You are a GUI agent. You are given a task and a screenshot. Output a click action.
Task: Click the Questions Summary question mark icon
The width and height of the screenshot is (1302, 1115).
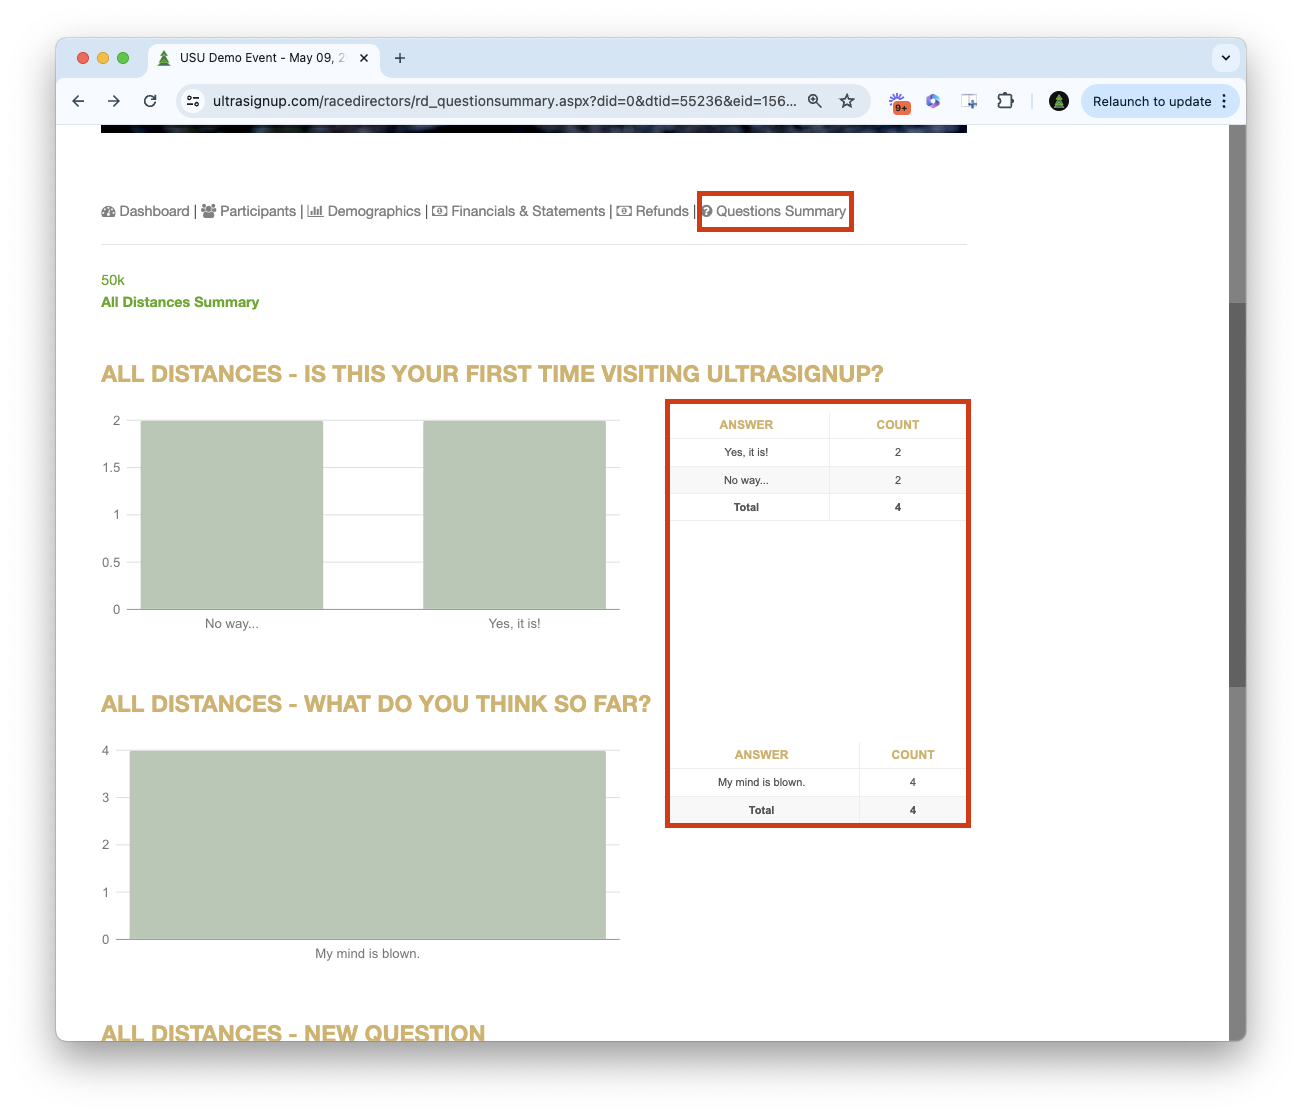tap(707, 212)
